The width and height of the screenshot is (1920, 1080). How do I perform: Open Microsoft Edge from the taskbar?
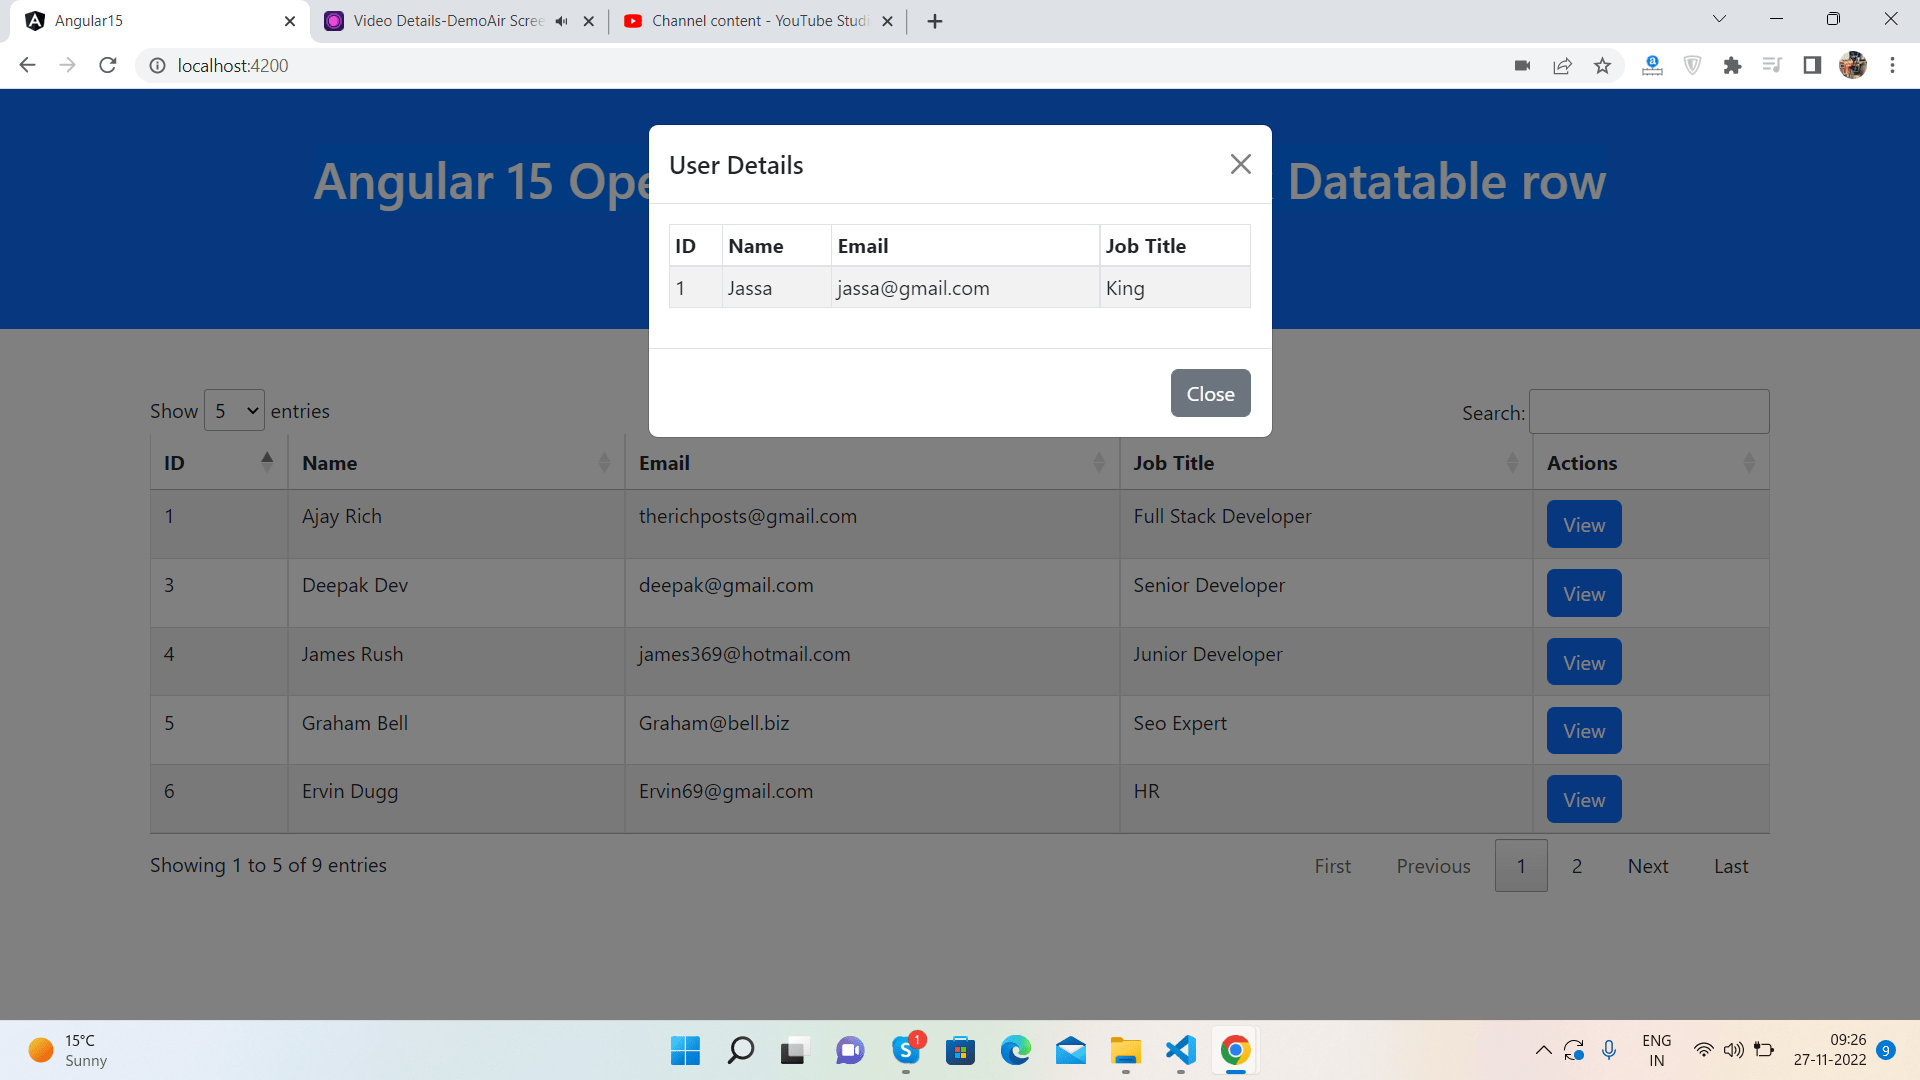pyautogui.click(x=1016, y=1050)
